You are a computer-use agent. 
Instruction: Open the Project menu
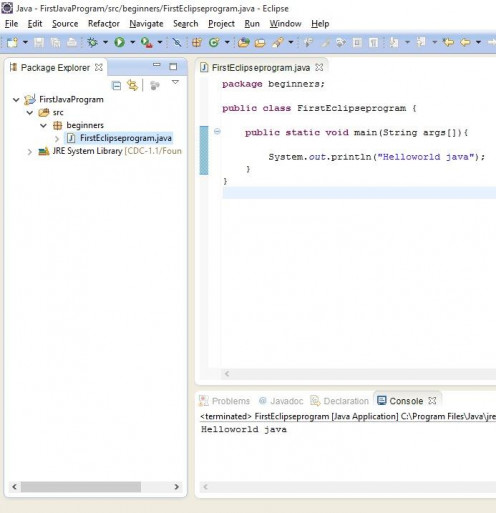(221, 24)
